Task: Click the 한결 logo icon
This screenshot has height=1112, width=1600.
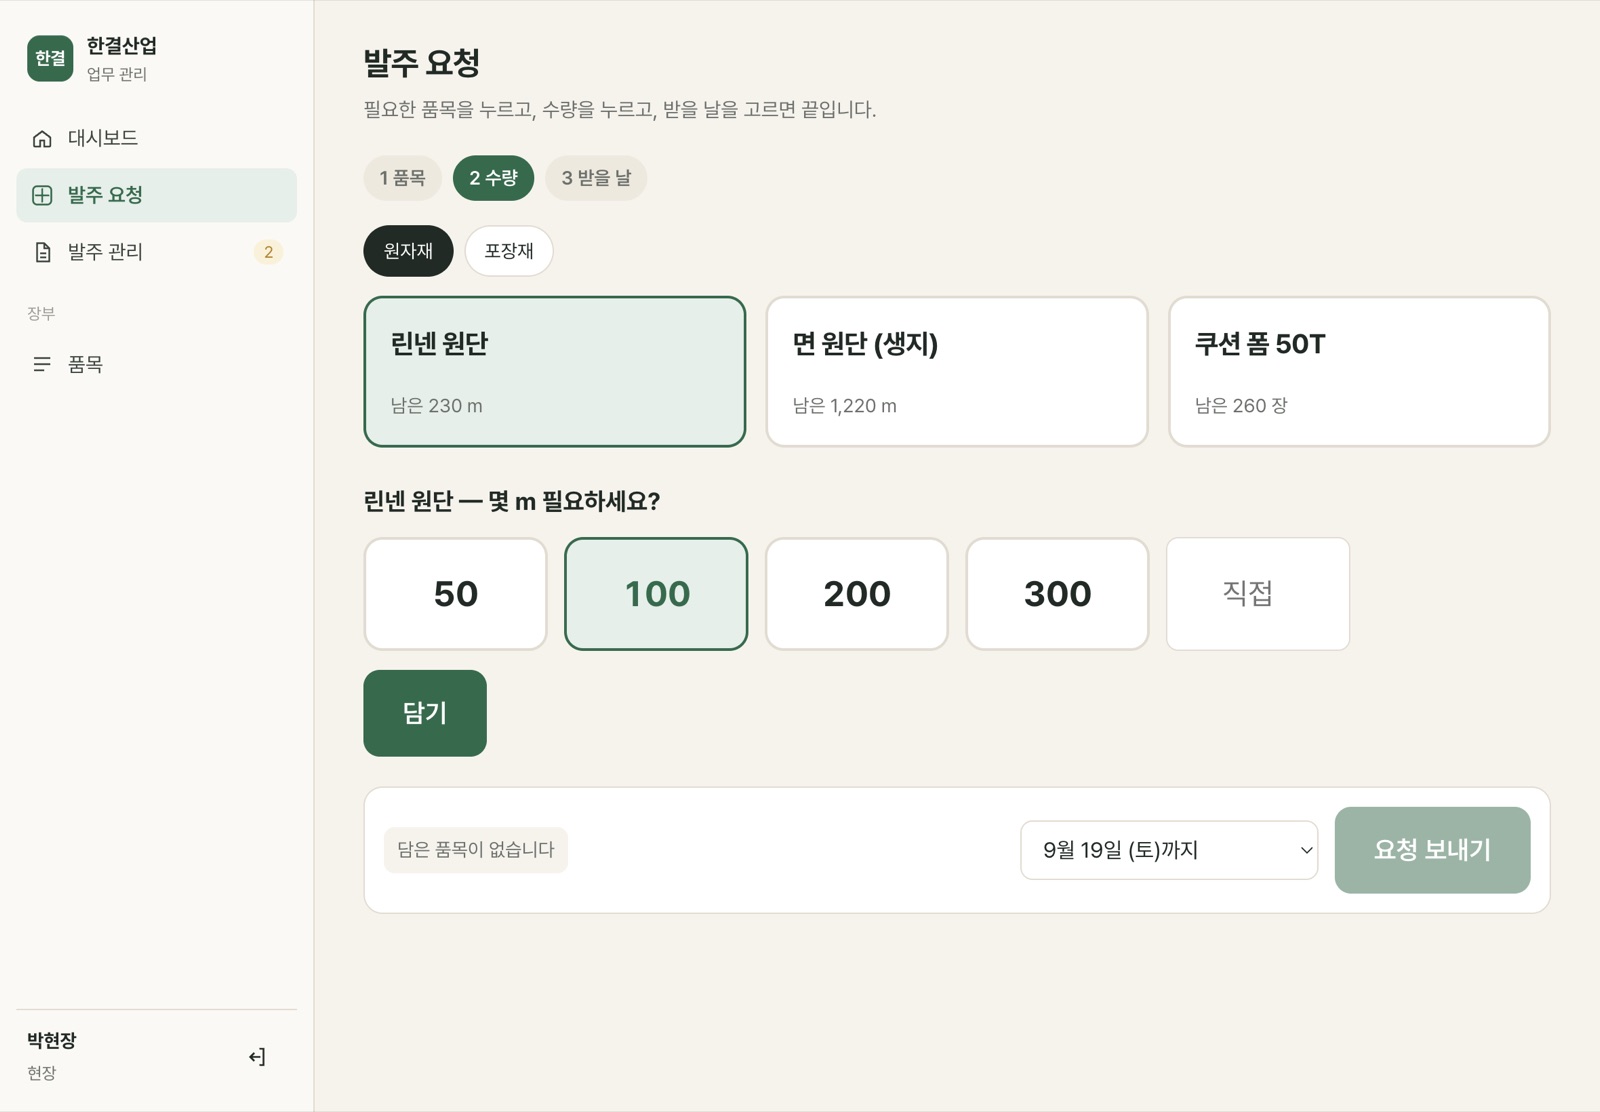Action: 50,58
